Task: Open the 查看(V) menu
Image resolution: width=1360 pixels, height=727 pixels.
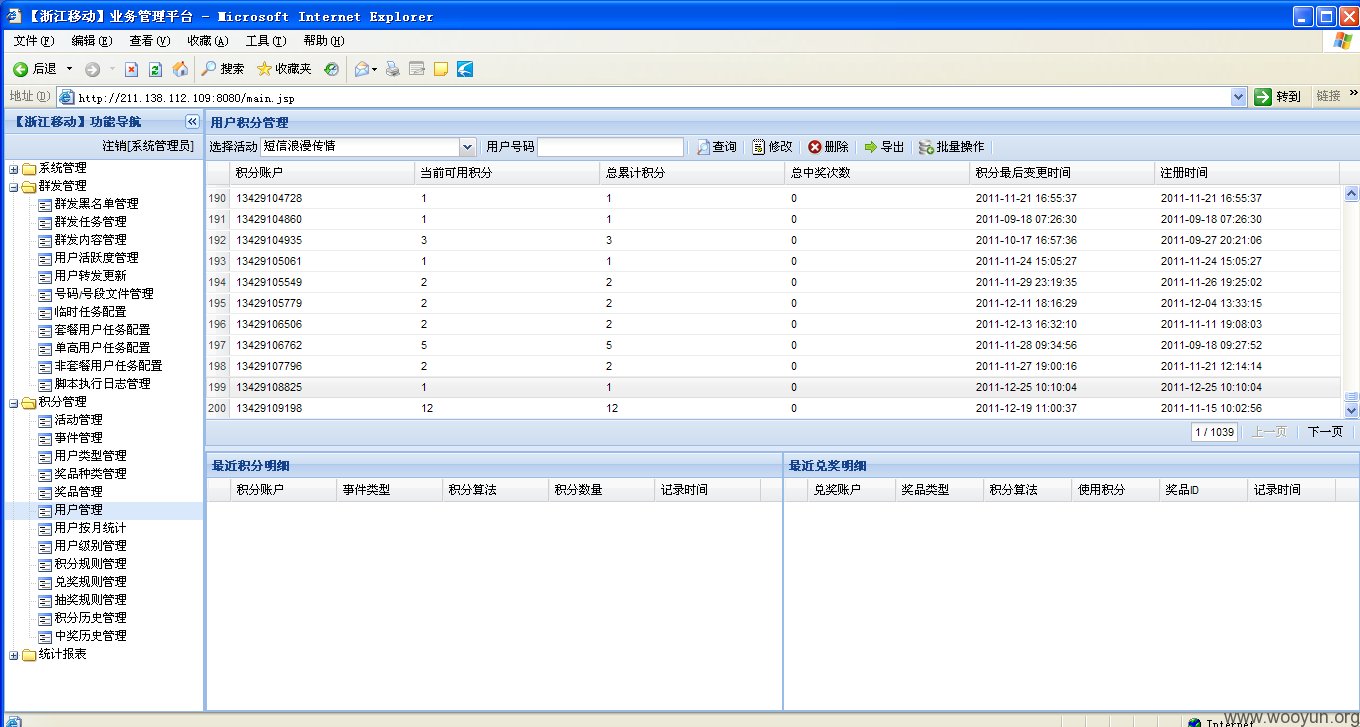Action: (x=150, y=41)
